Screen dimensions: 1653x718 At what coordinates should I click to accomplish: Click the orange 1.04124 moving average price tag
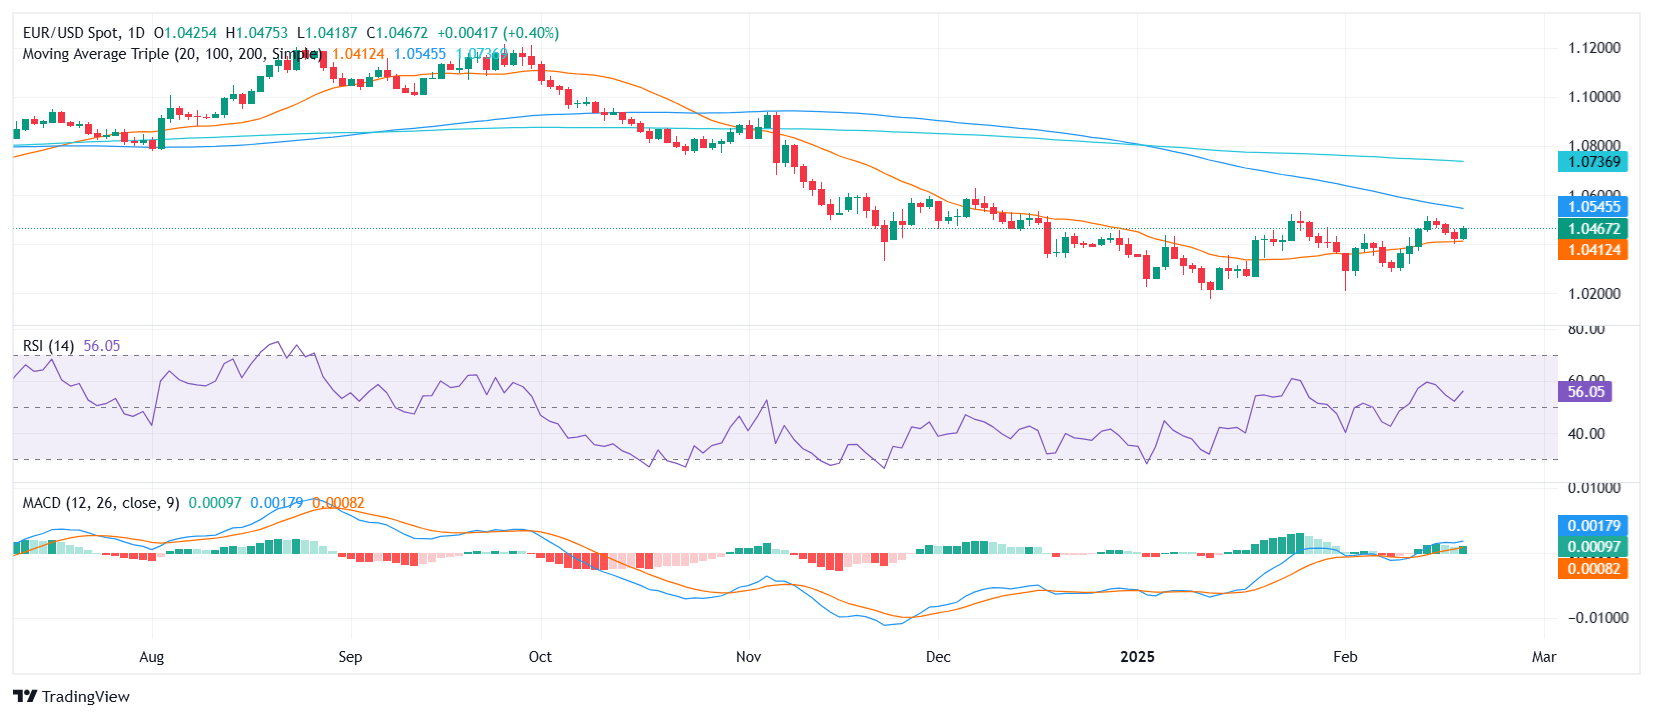[1593, 250]
